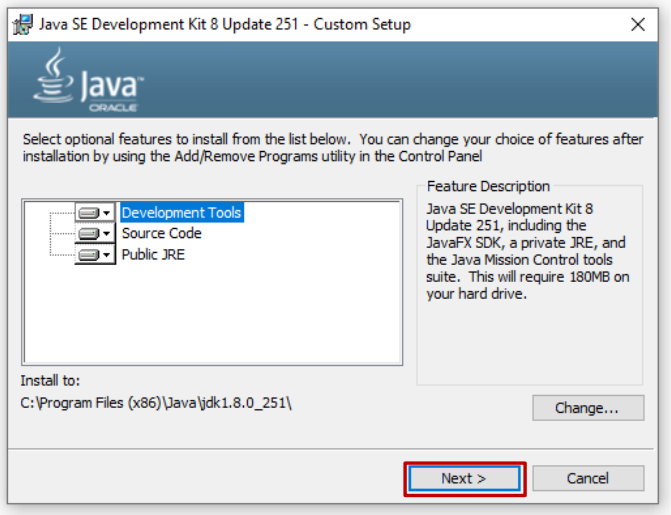Viewport: 671px width, 515px height.
Task: Open the Source Code feature dropdown
Action: (x=95, y=233)
